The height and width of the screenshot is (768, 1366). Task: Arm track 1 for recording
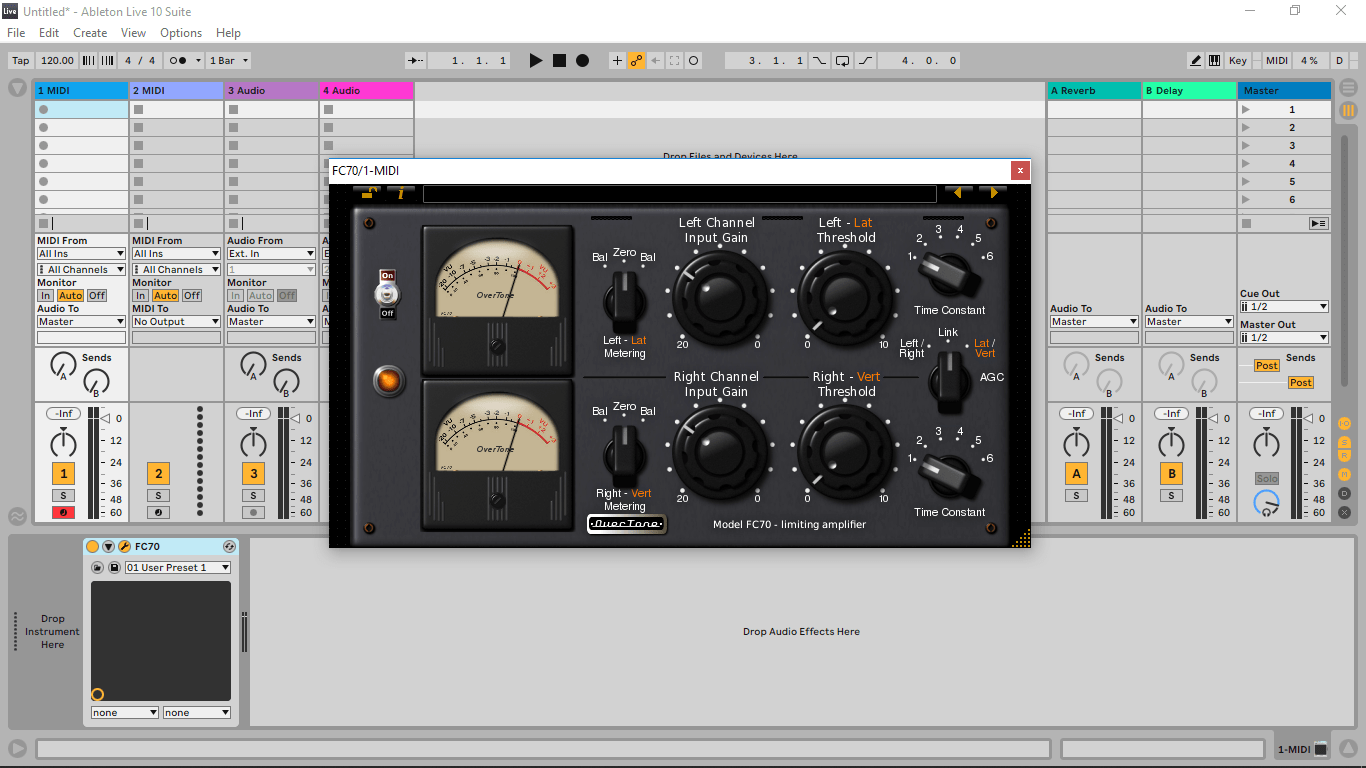(63, 513)
